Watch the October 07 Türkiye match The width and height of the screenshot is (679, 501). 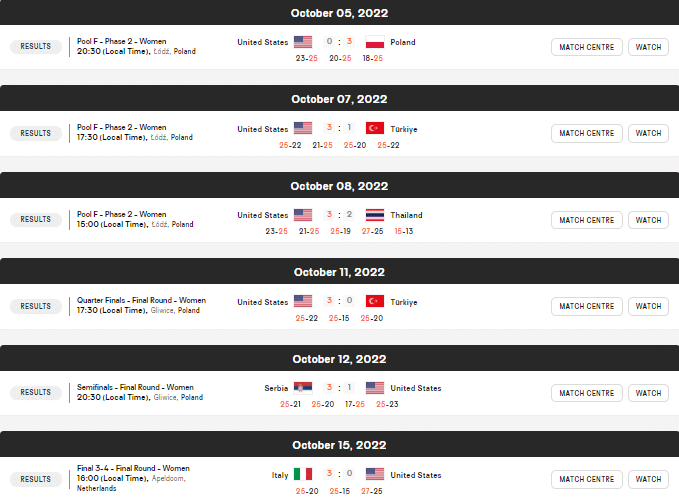tap(648, 133)
